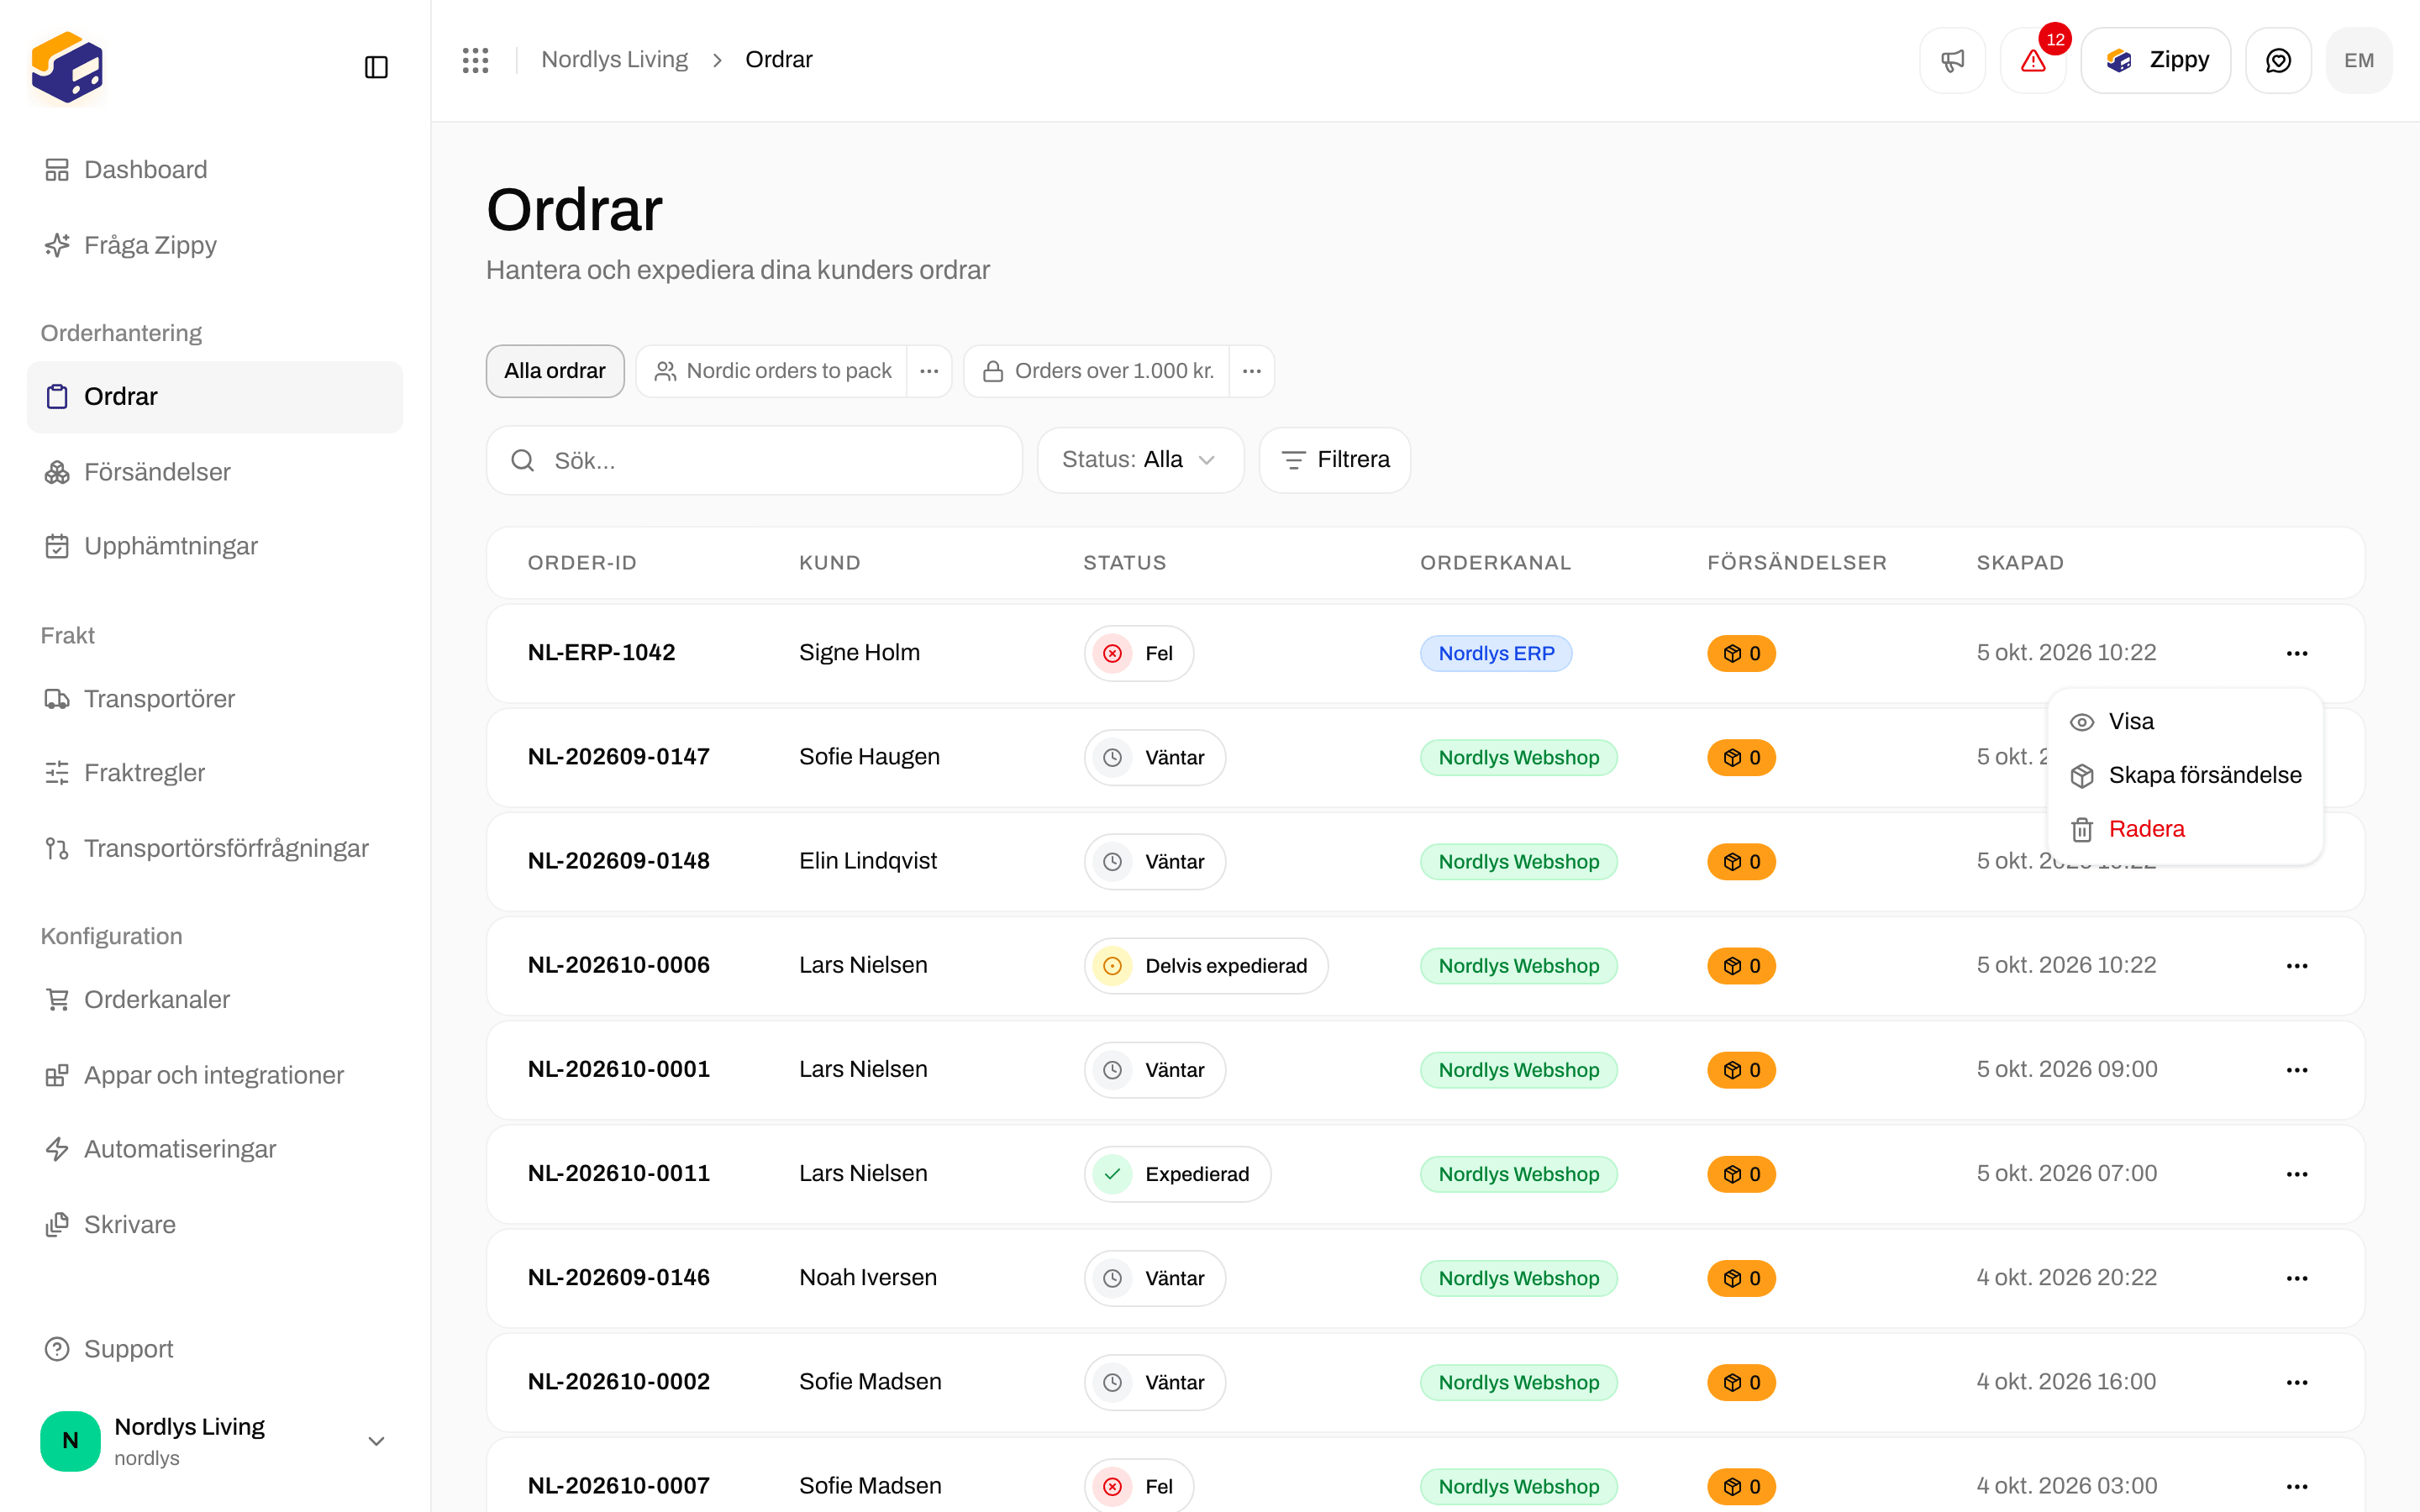The height and width of the screenshot is (1512, 2420).
Task: Click the Zippy logo in sidebar
Action: (x=67, y=67)
